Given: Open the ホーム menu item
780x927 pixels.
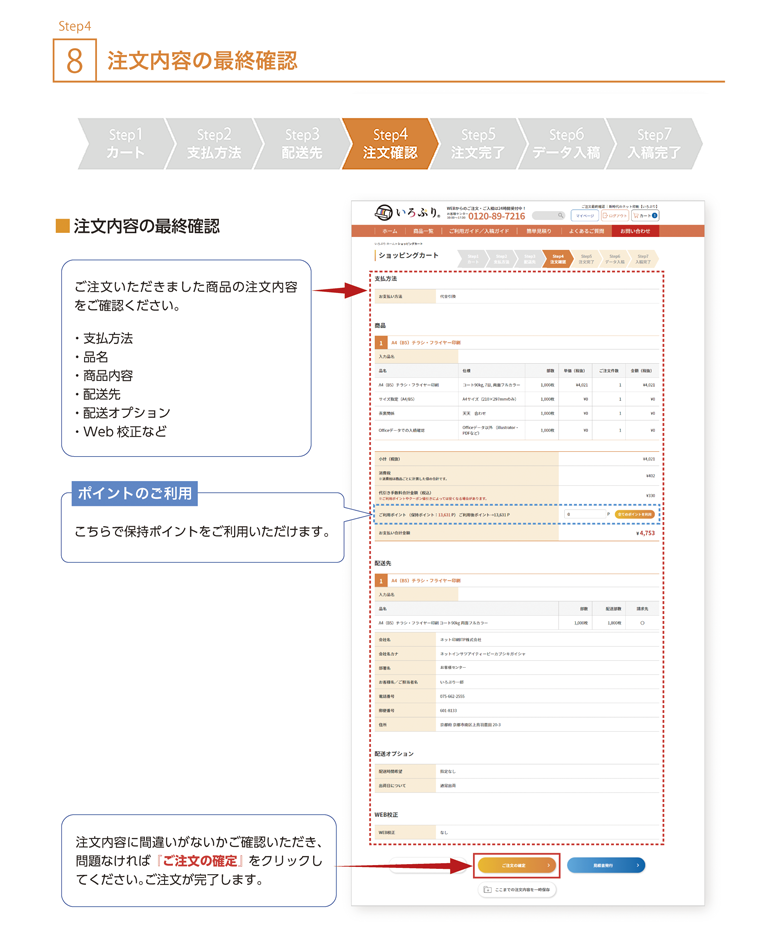Looking at the screenshot, I should tap(390, 231).
